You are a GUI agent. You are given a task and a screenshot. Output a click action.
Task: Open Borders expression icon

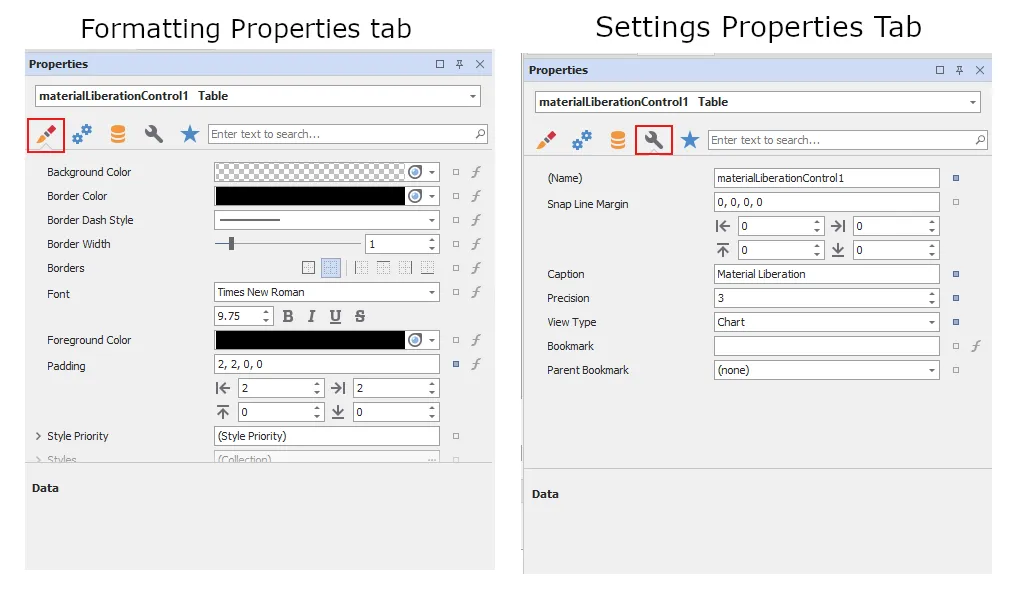click(476, 268)
